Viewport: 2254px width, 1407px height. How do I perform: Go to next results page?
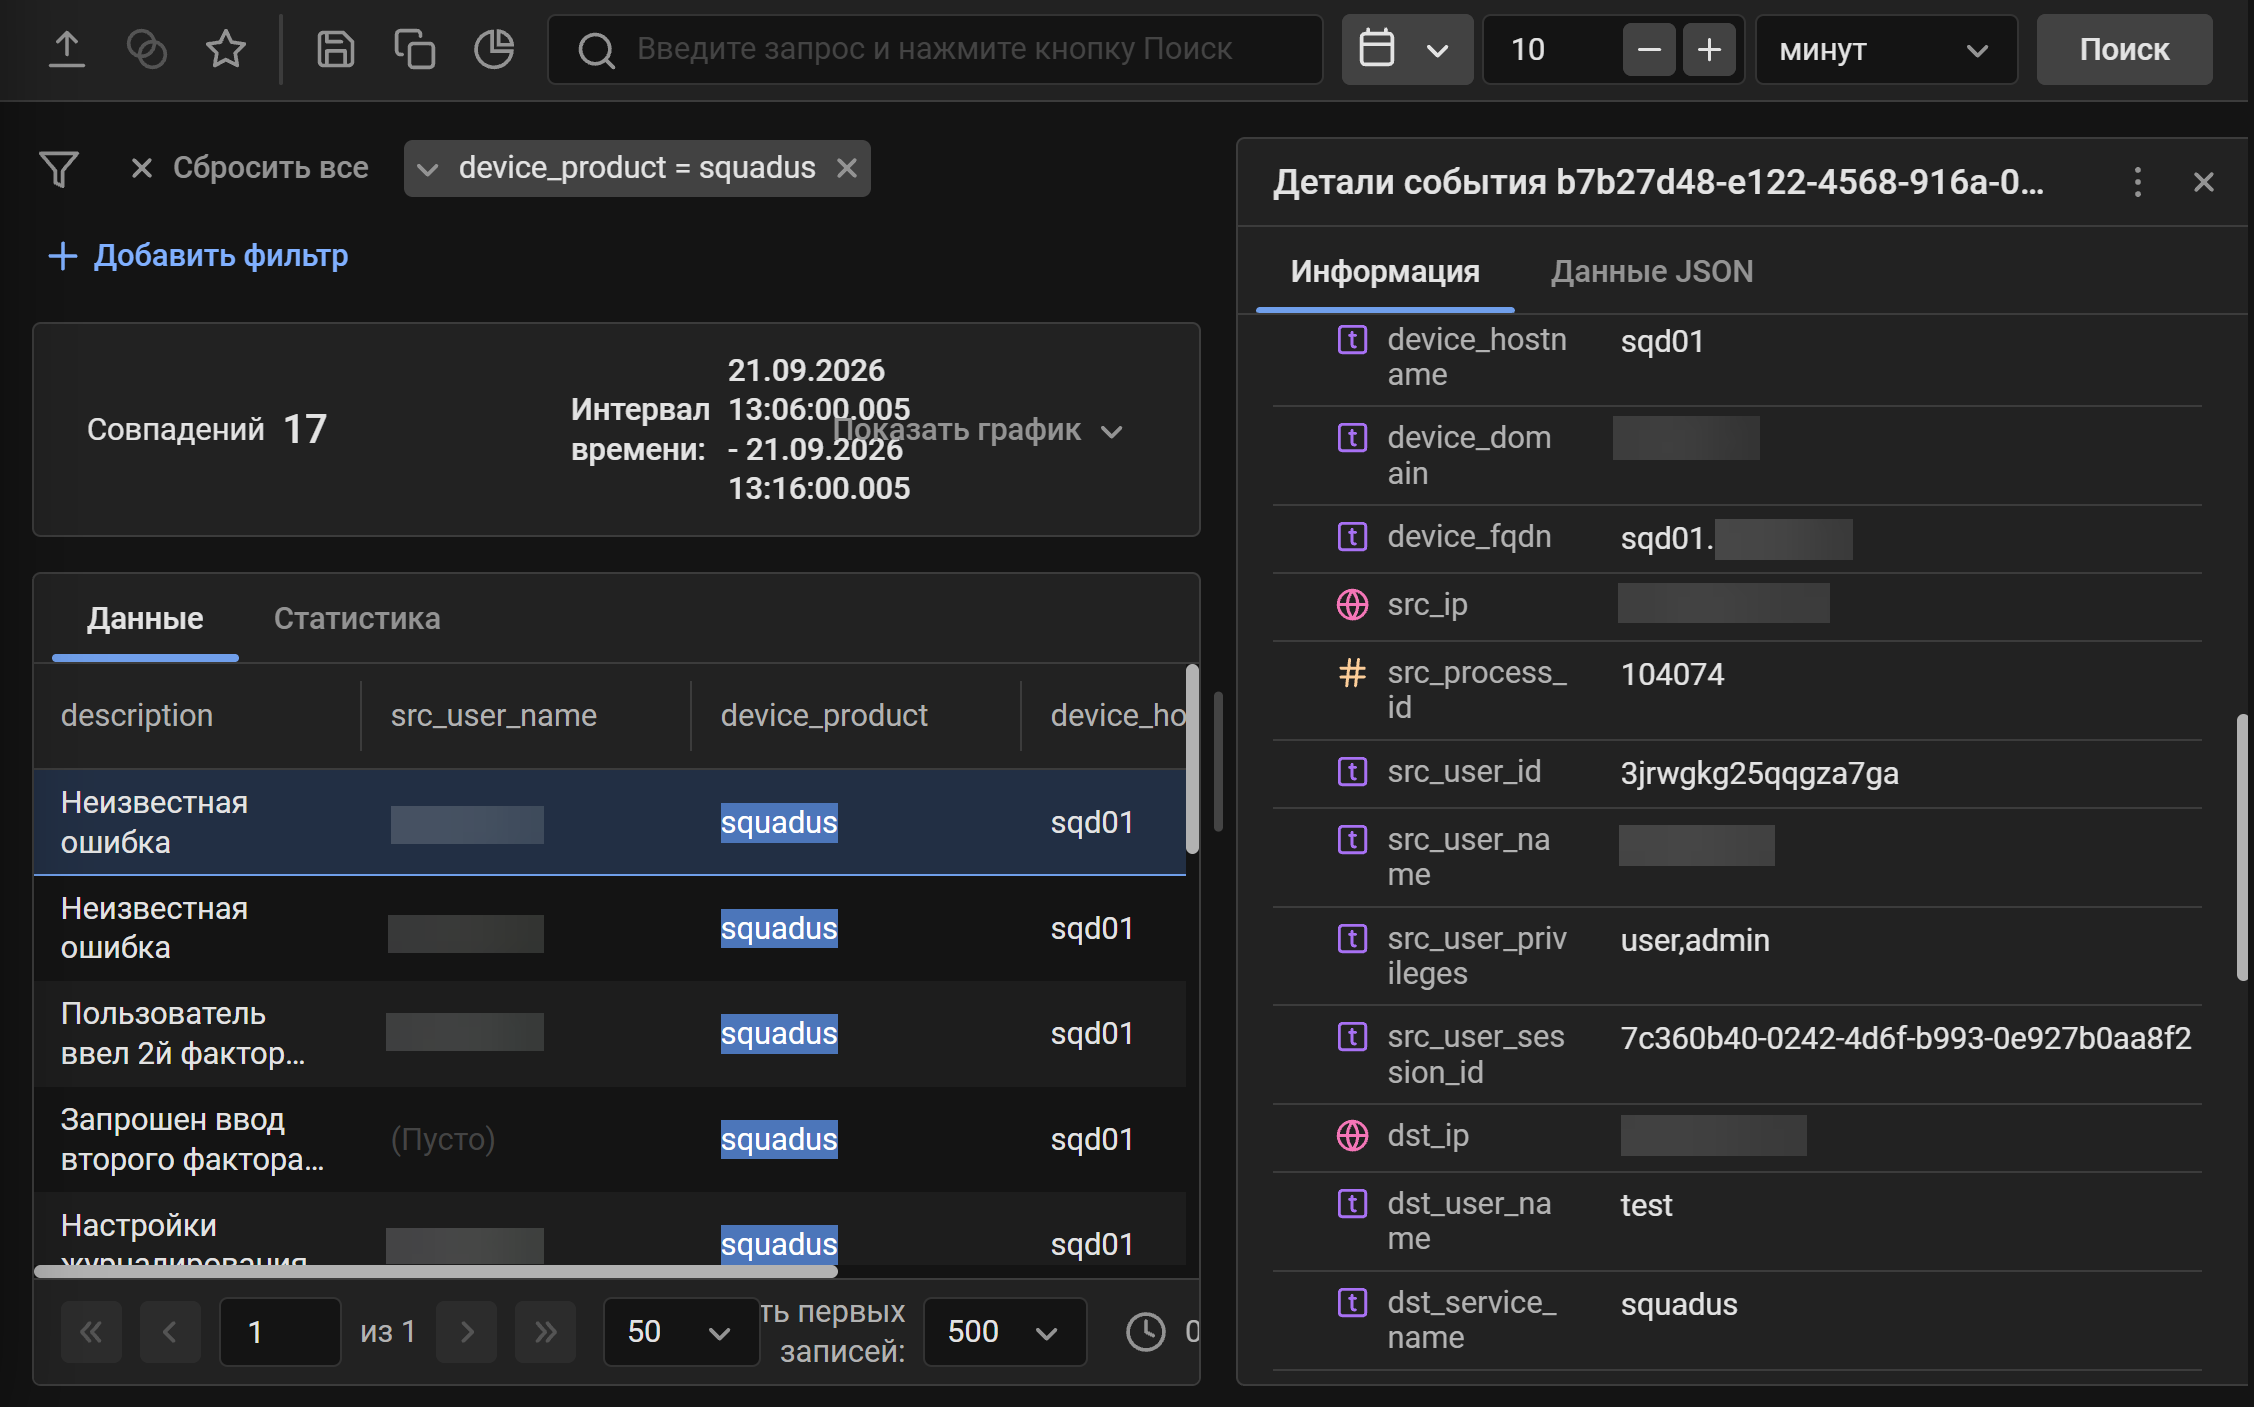(467, 1332)
